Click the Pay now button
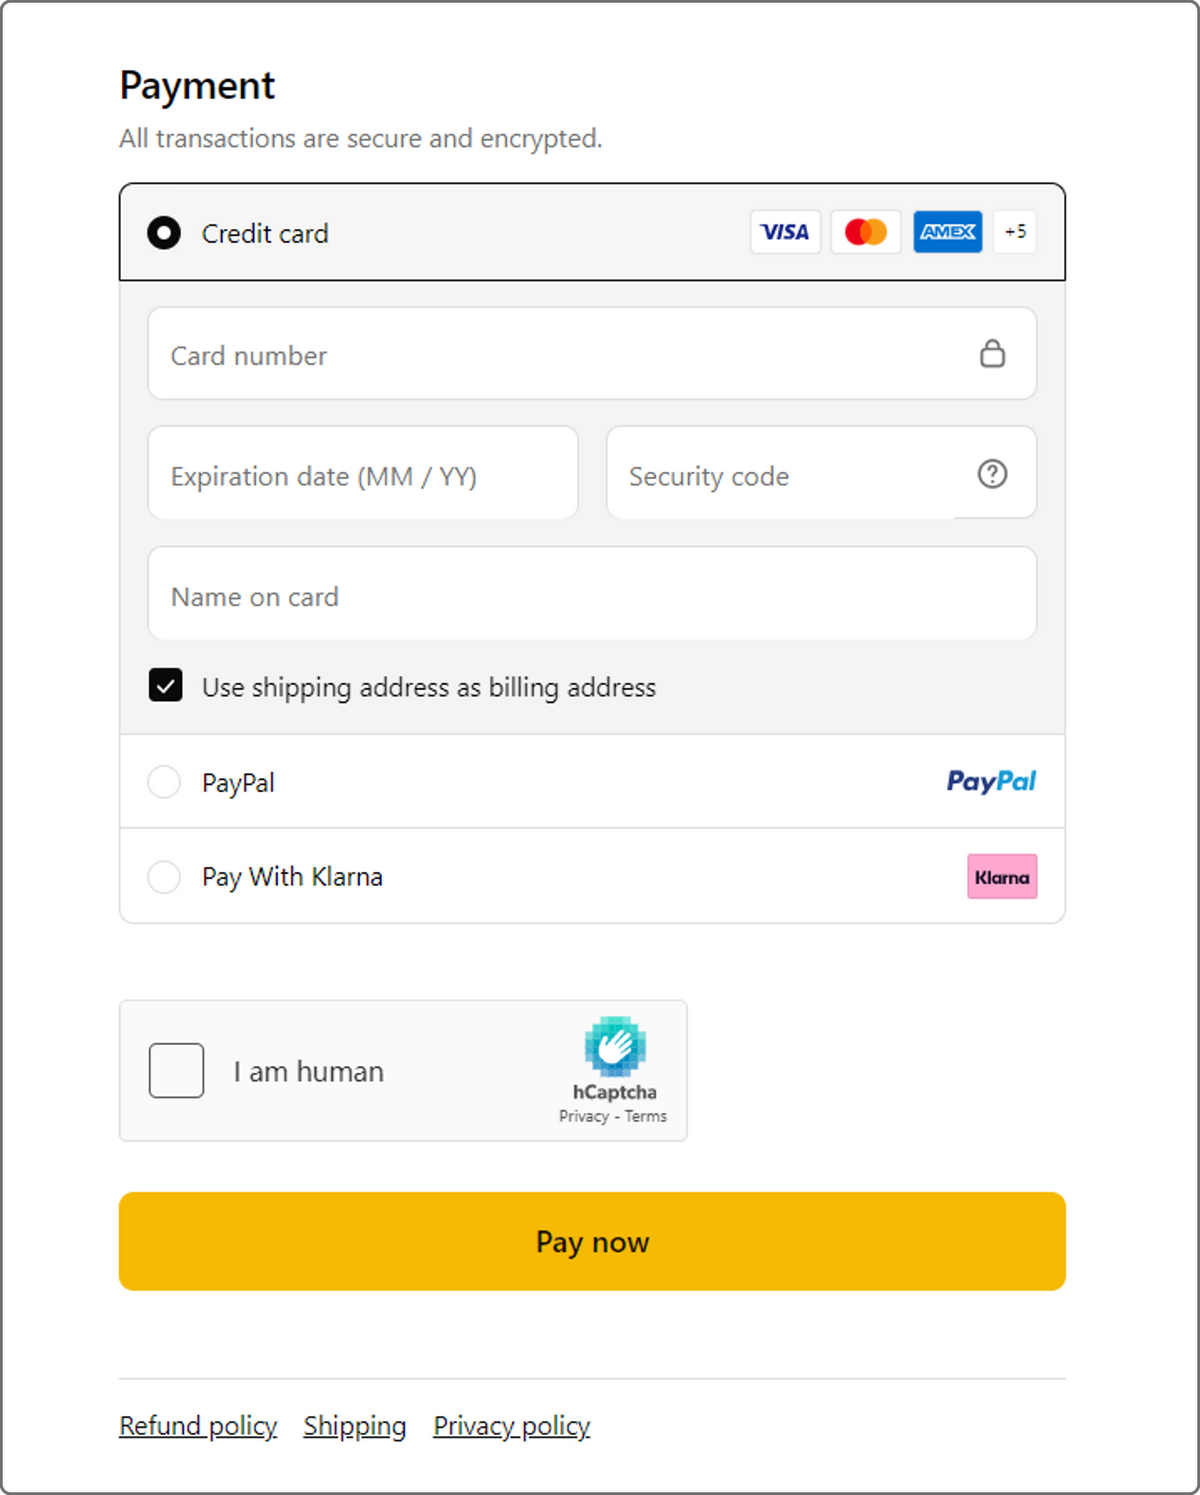The image size is (1200, 1495). point(592,1241)
